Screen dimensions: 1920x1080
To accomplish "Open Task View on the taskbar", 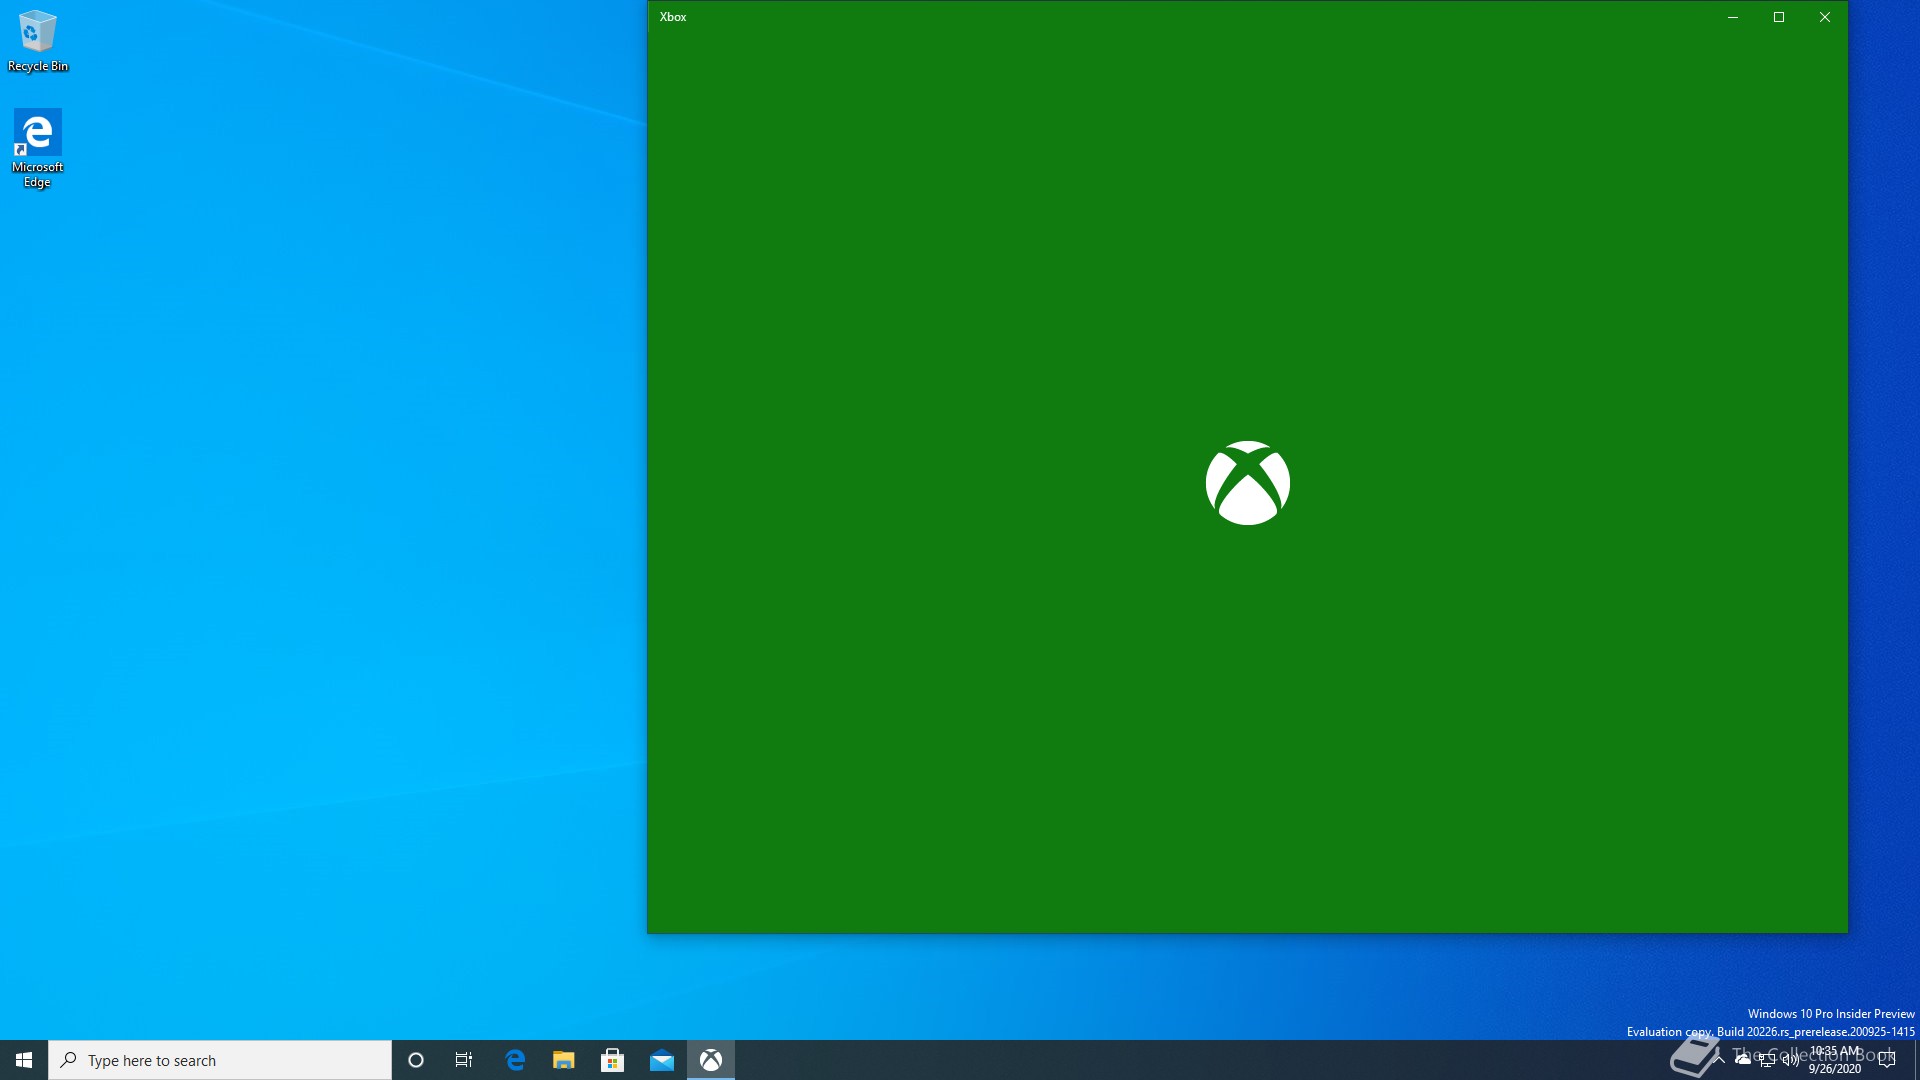I will tap(464, 1060).
